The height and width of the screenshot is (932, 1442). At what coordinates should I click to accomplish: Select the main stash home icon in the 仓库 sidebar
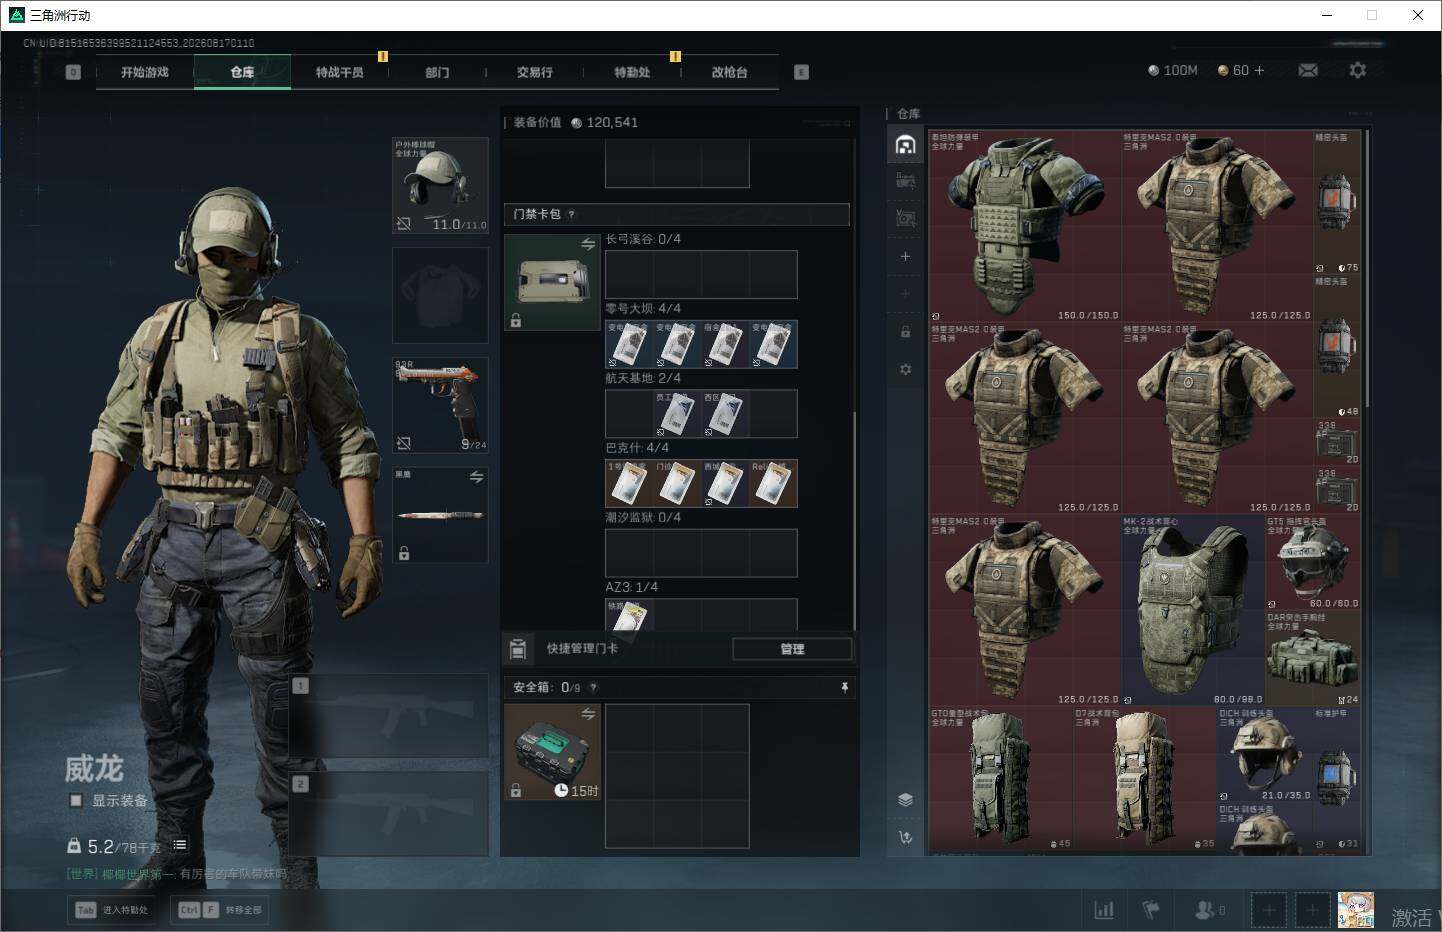click(905, 145)
